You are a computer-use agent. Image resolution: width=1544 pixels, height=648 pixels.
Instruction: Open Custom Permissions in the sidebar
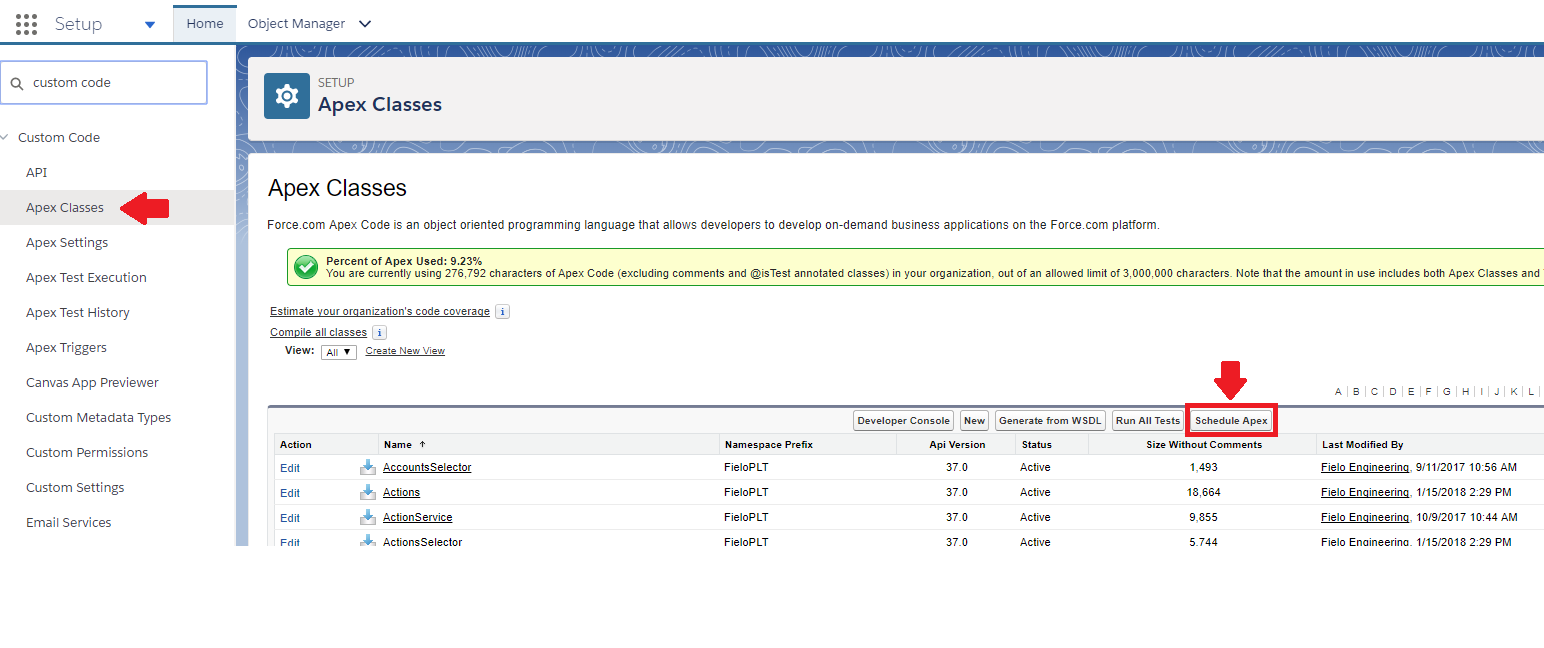coord(87,452)
